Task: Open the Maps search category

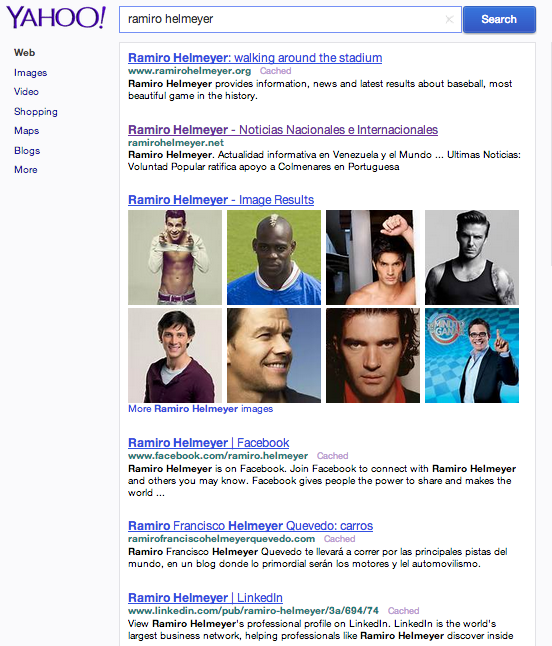Action: pos(27,131)
